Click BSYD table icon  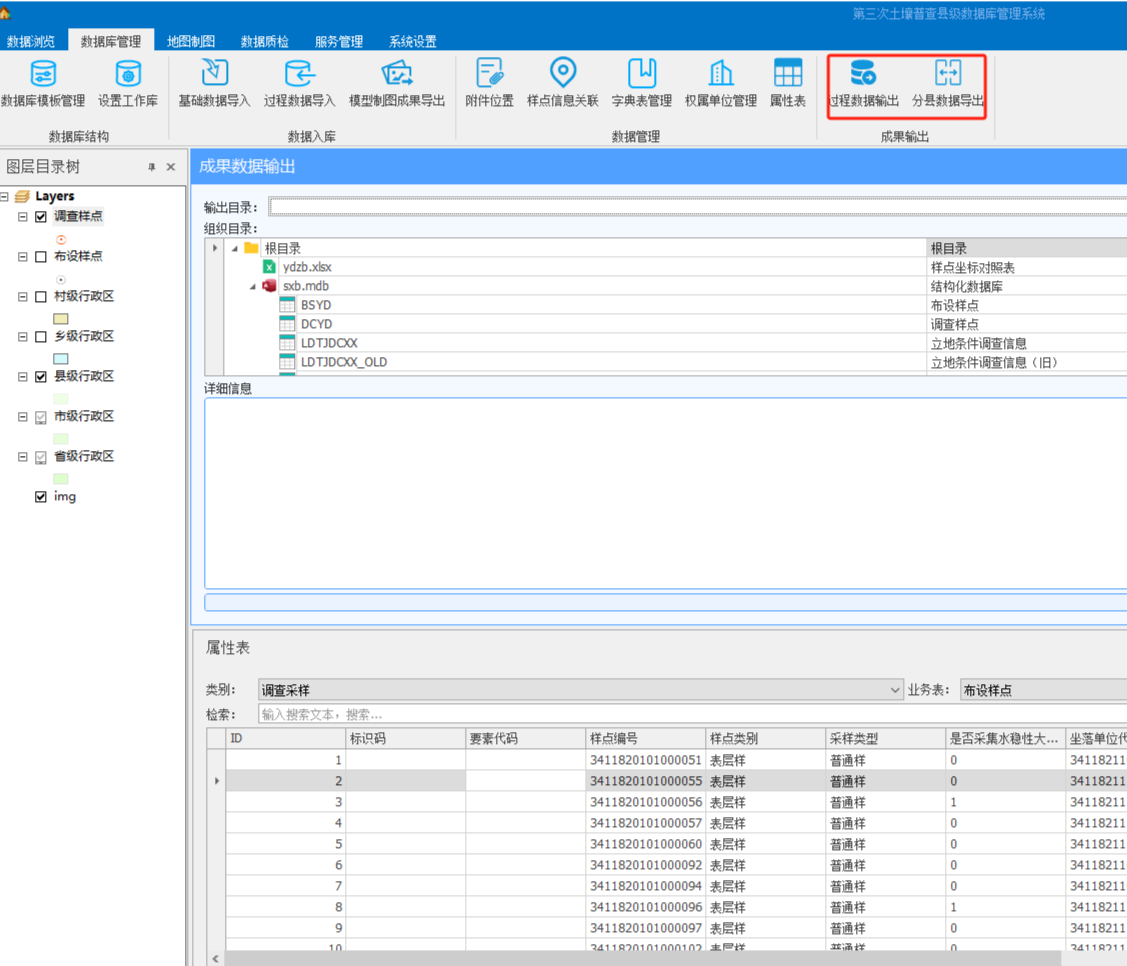(x=288, y=305)
